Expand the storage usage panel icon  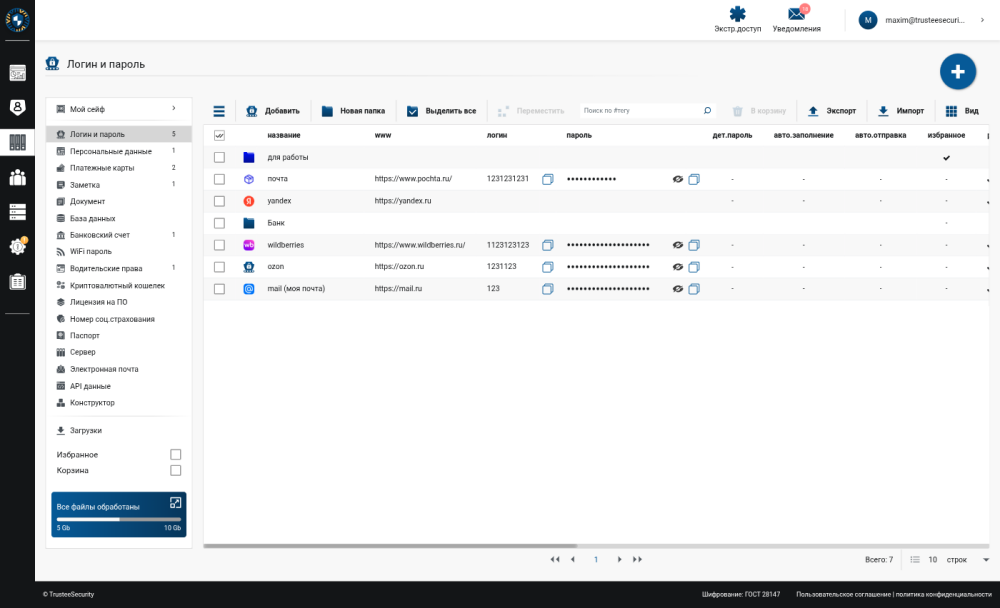point(175,503)
